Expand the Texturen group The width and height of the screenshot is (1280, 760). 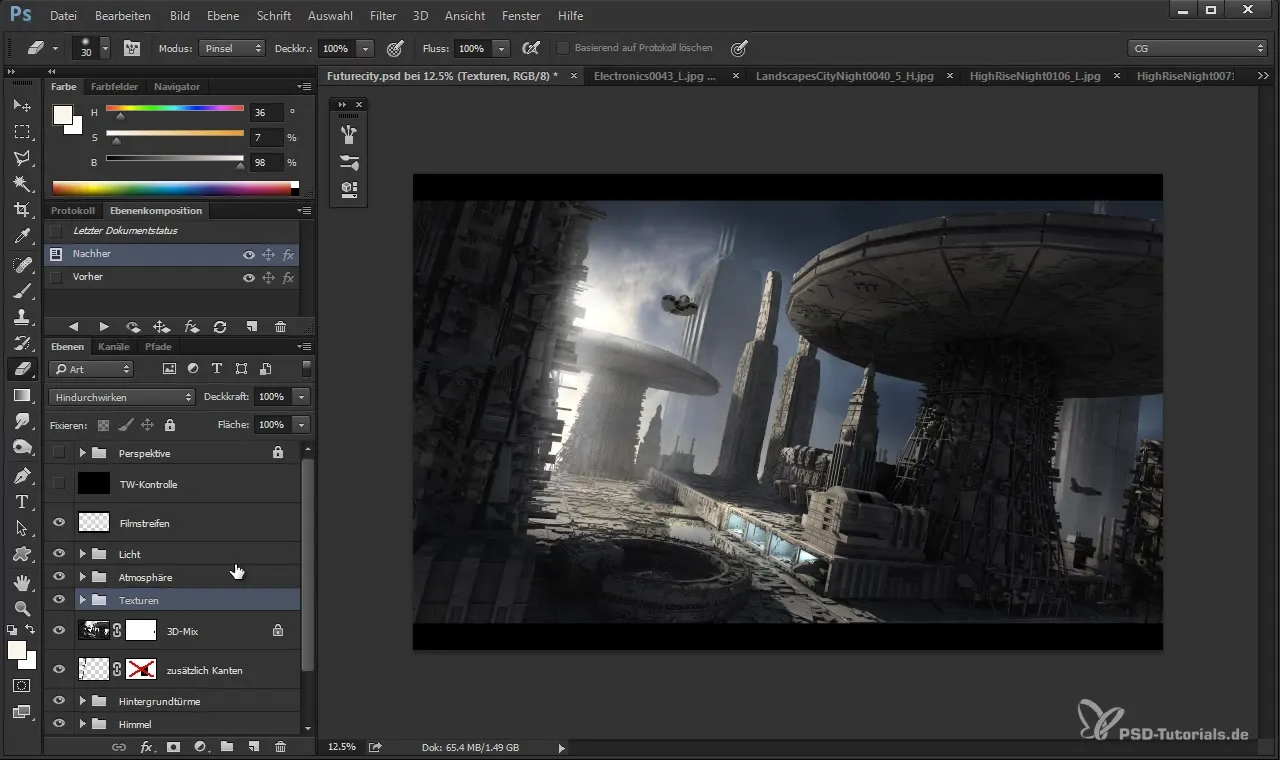pyautogui.click(x=83, y=600)
